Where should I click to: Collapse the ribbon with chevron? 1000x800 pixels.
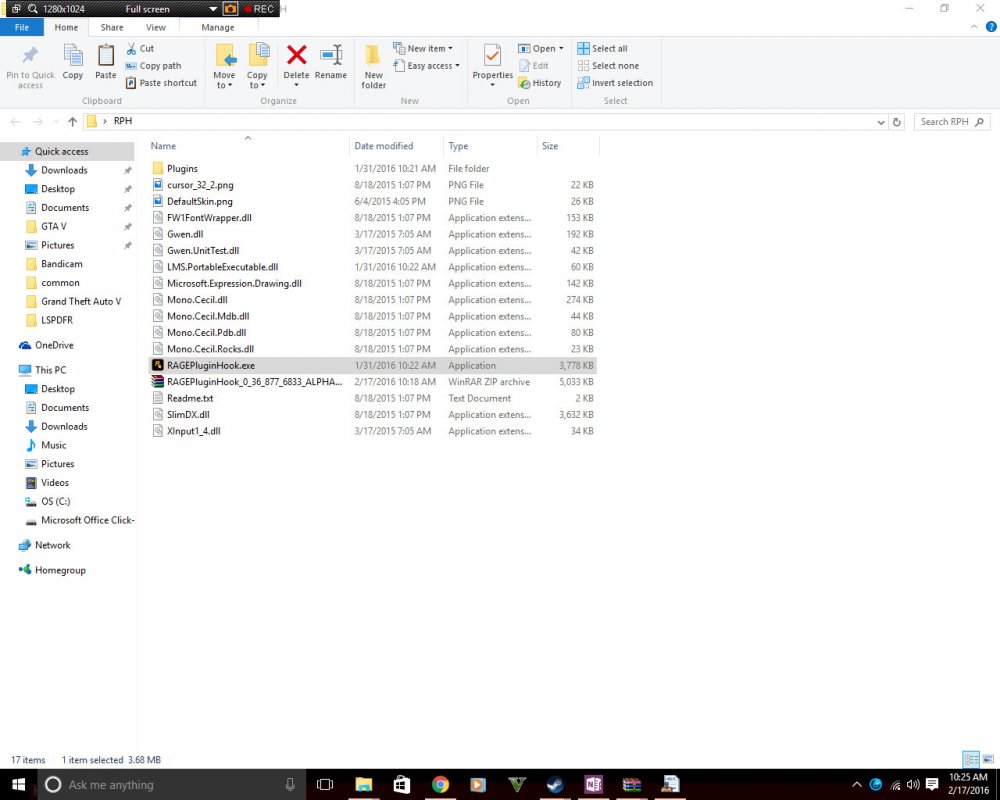[974, 27]
